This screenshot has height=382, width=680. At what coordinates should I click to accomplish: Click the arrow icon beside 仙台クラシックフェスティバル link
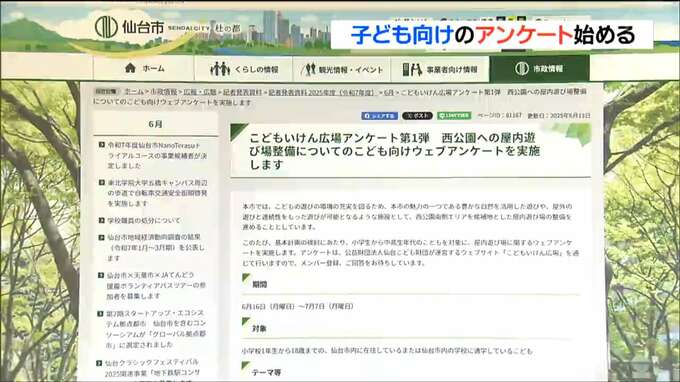click(100, 363)
